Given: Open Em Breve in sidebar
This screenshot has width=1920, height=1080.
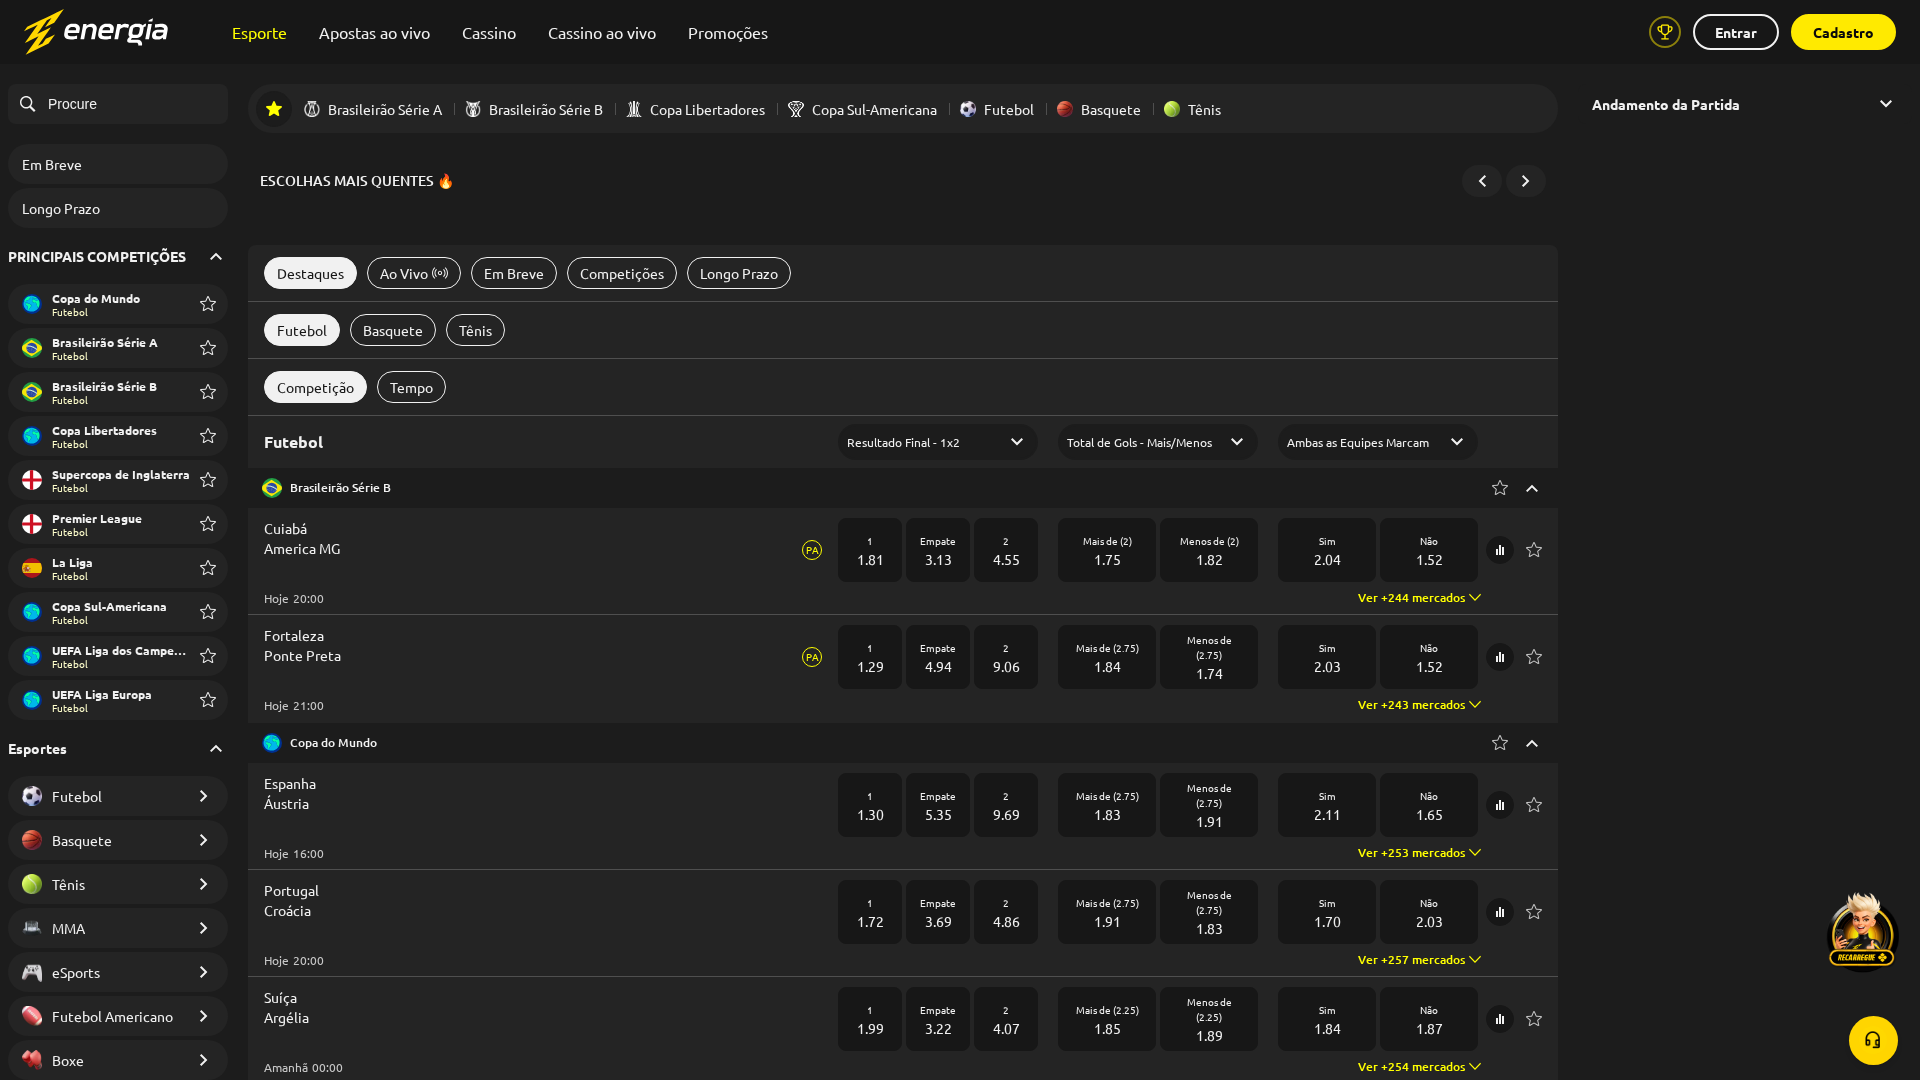Looking at the screenshot, I should [x=118, y=164].
